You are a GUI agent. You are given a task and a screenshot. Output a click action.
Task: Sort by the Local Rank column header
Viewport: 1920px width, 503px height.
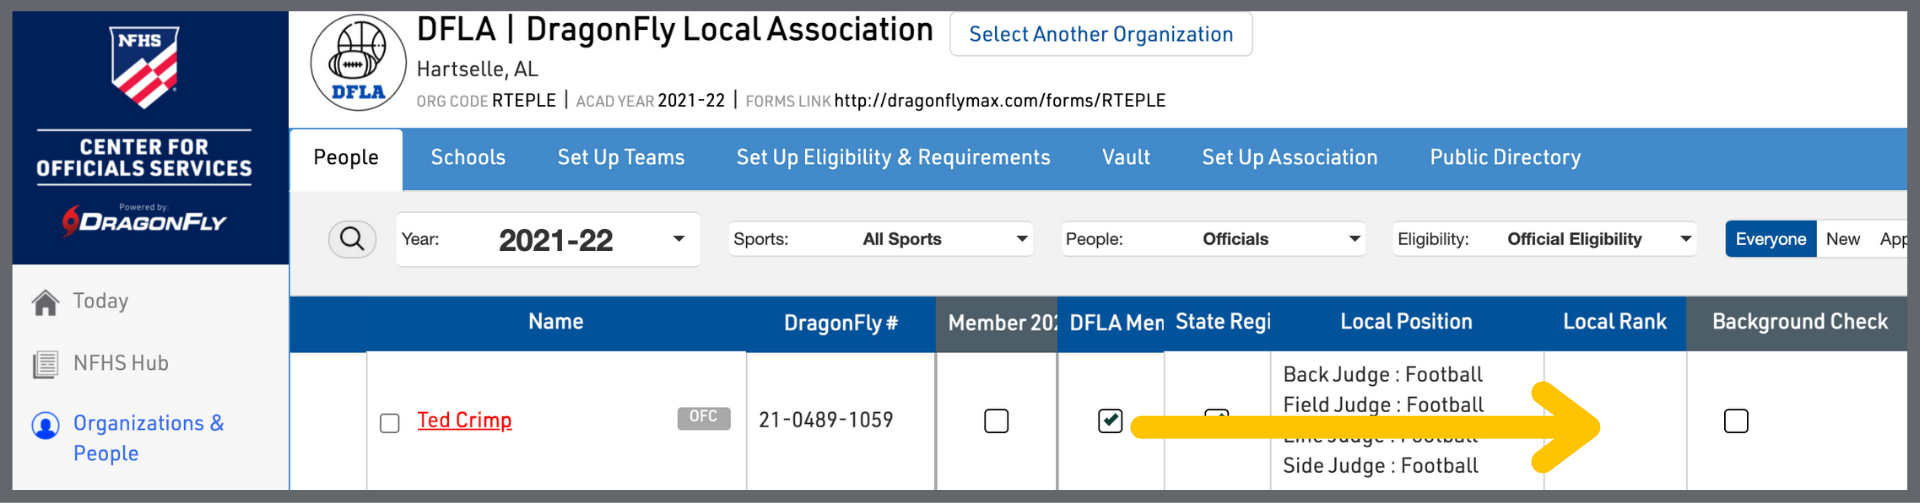pyautogui.click(x=1614, y=322)
